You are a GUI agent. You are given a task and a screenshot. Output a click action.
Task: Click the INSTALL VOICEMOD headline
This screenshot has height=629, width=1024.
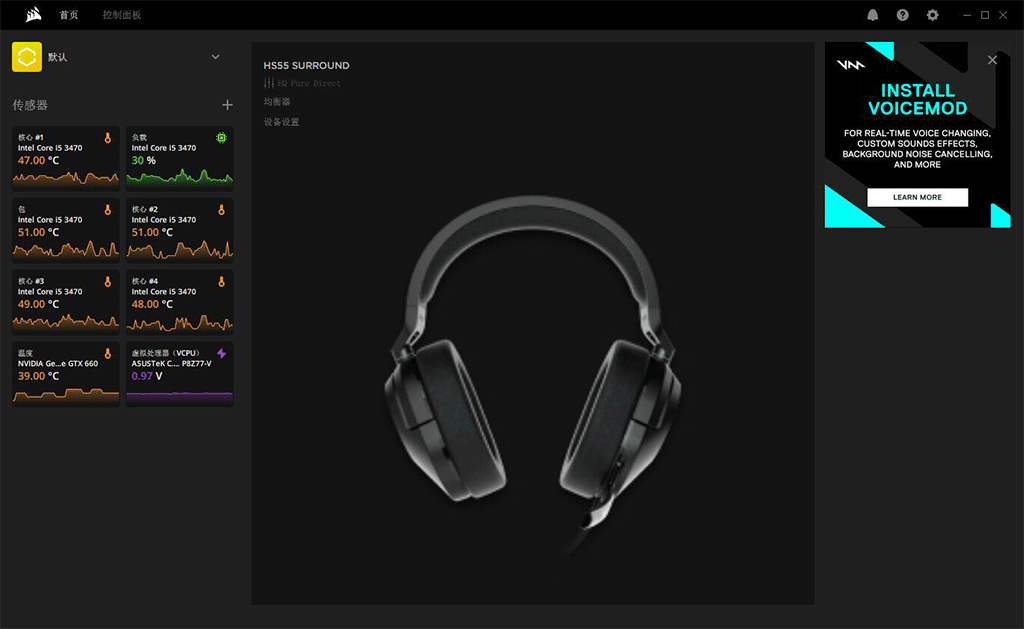coord(918,99)
